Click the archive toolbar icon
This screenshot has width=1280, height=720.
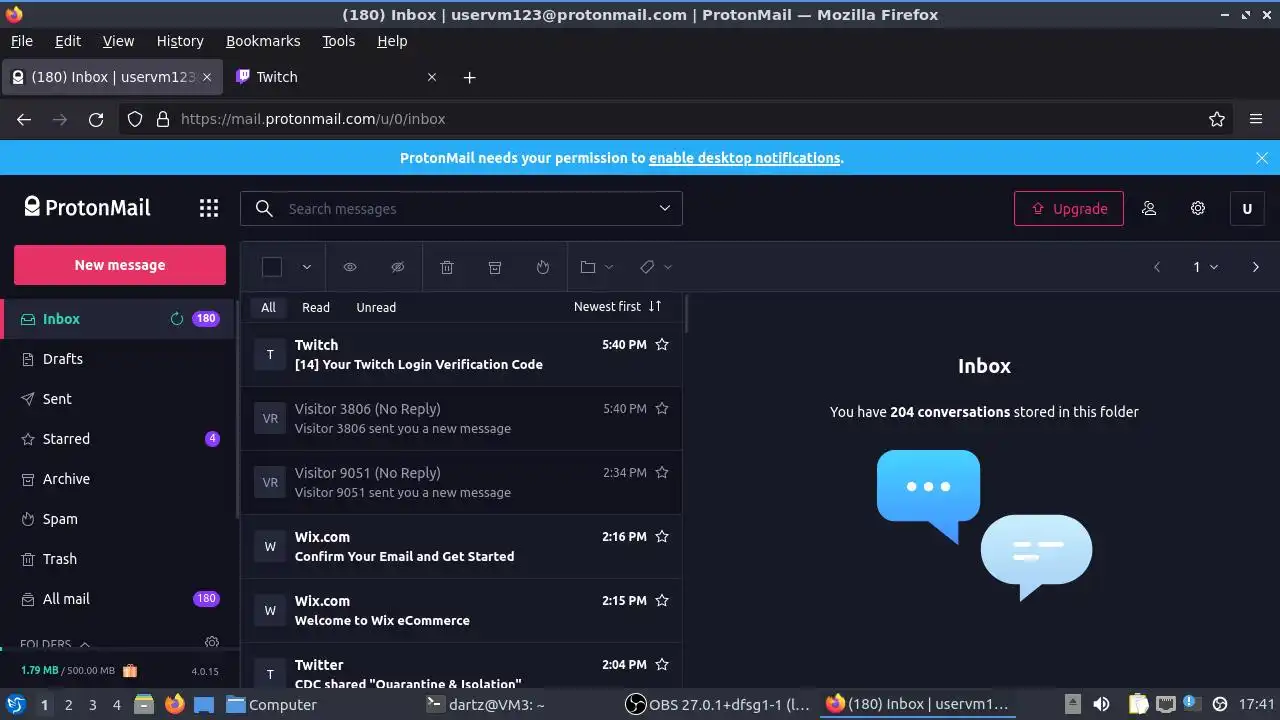pos(494,267)
